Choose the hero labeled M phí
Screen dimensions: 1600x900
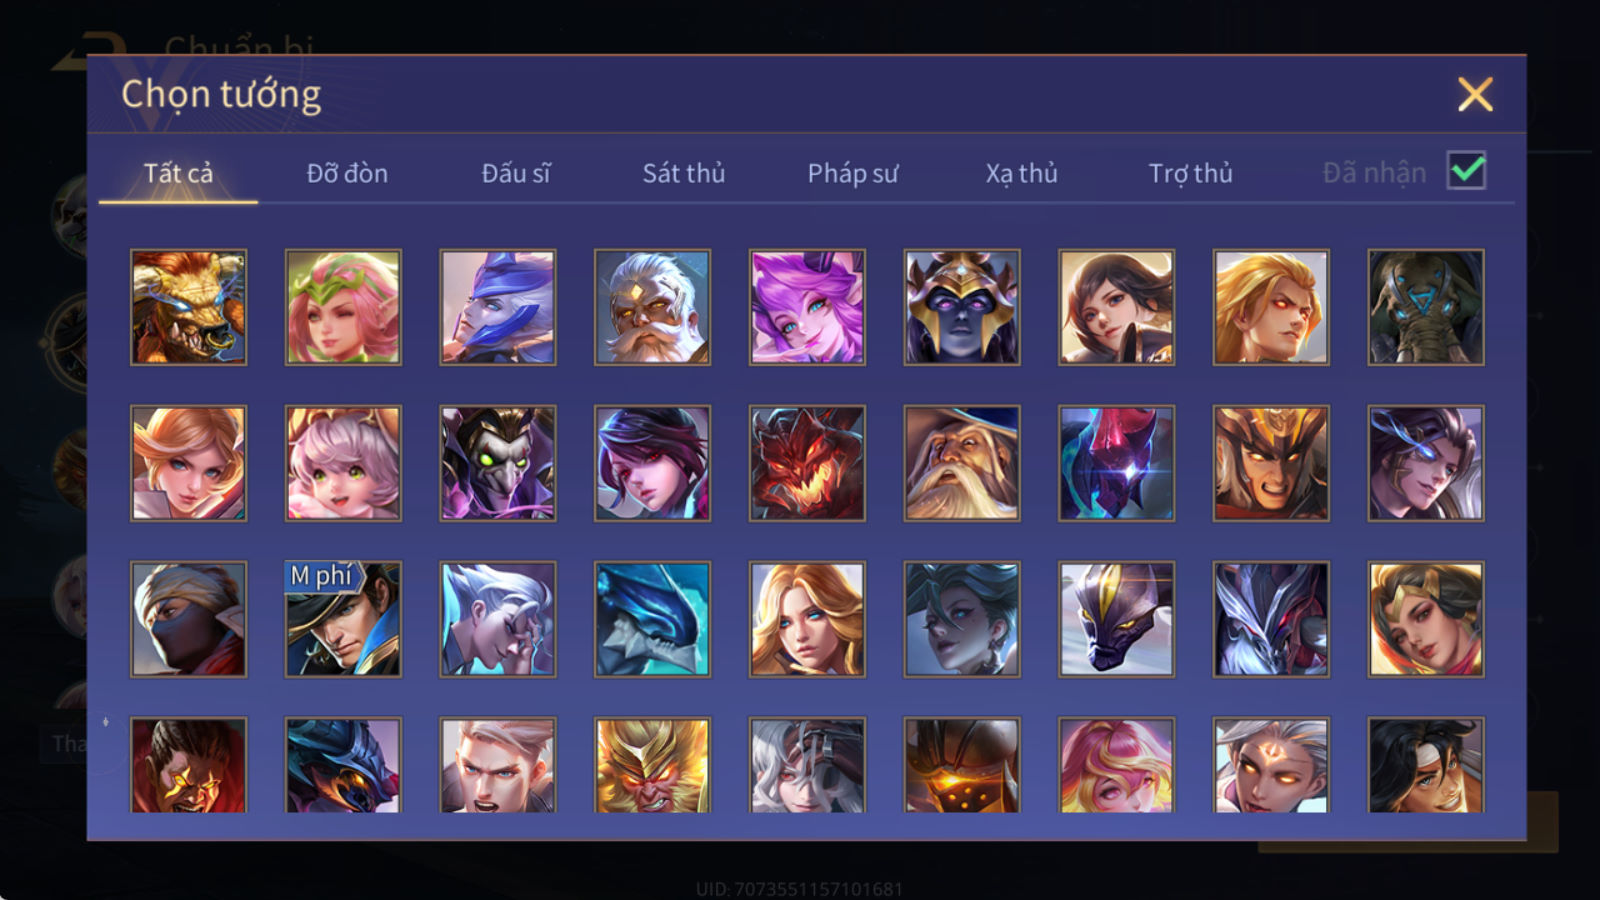coord(343,619)
